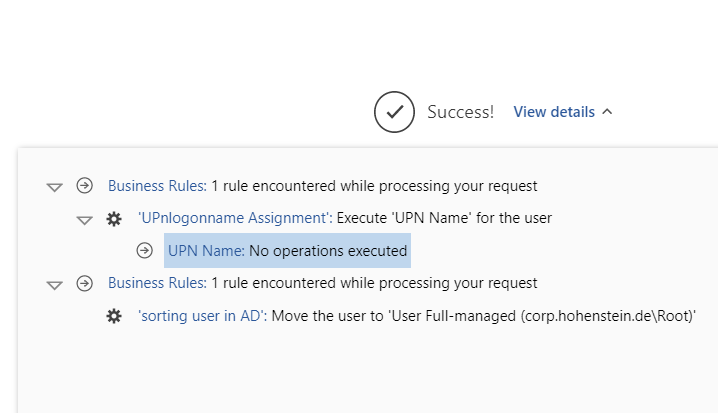Screen dimensions: 718x413
Task: Collapse the second Business Rules tree node
Action: (x=55, y=285)
